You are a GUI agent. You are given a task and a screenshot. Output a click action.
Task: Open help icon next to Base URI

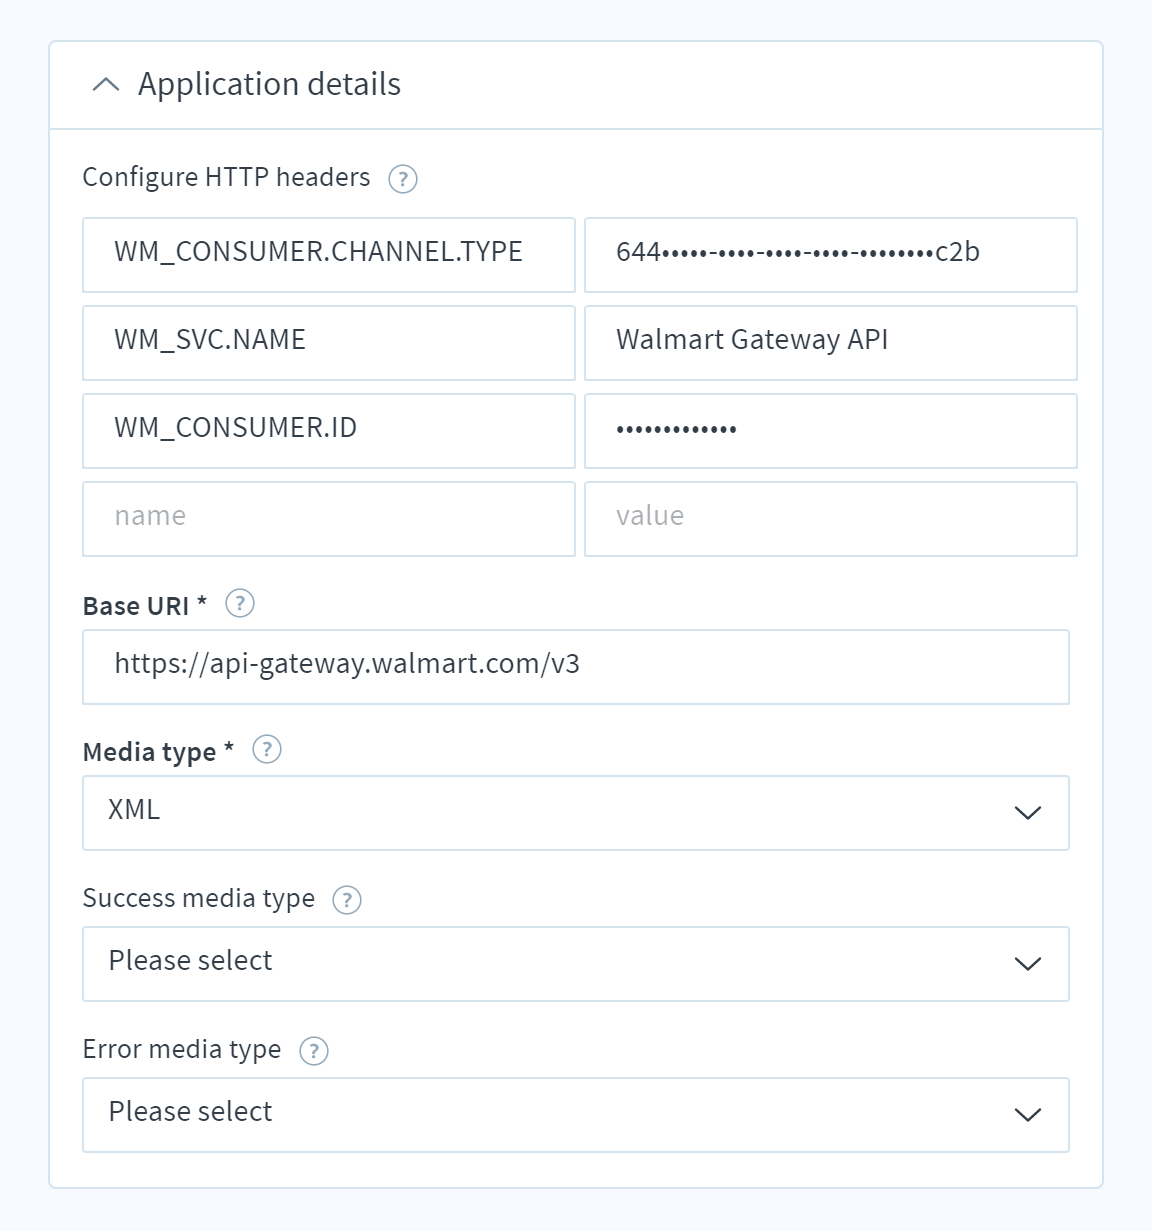[x=240, y=604]
